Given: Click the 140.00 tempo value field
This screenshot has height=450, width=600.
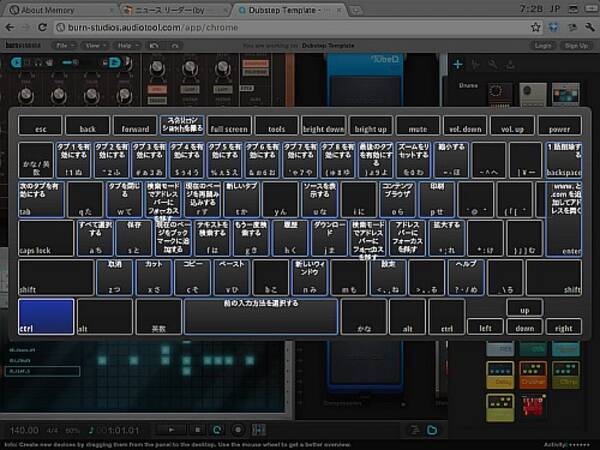Looking at the screenshot, I should point(24,430).
